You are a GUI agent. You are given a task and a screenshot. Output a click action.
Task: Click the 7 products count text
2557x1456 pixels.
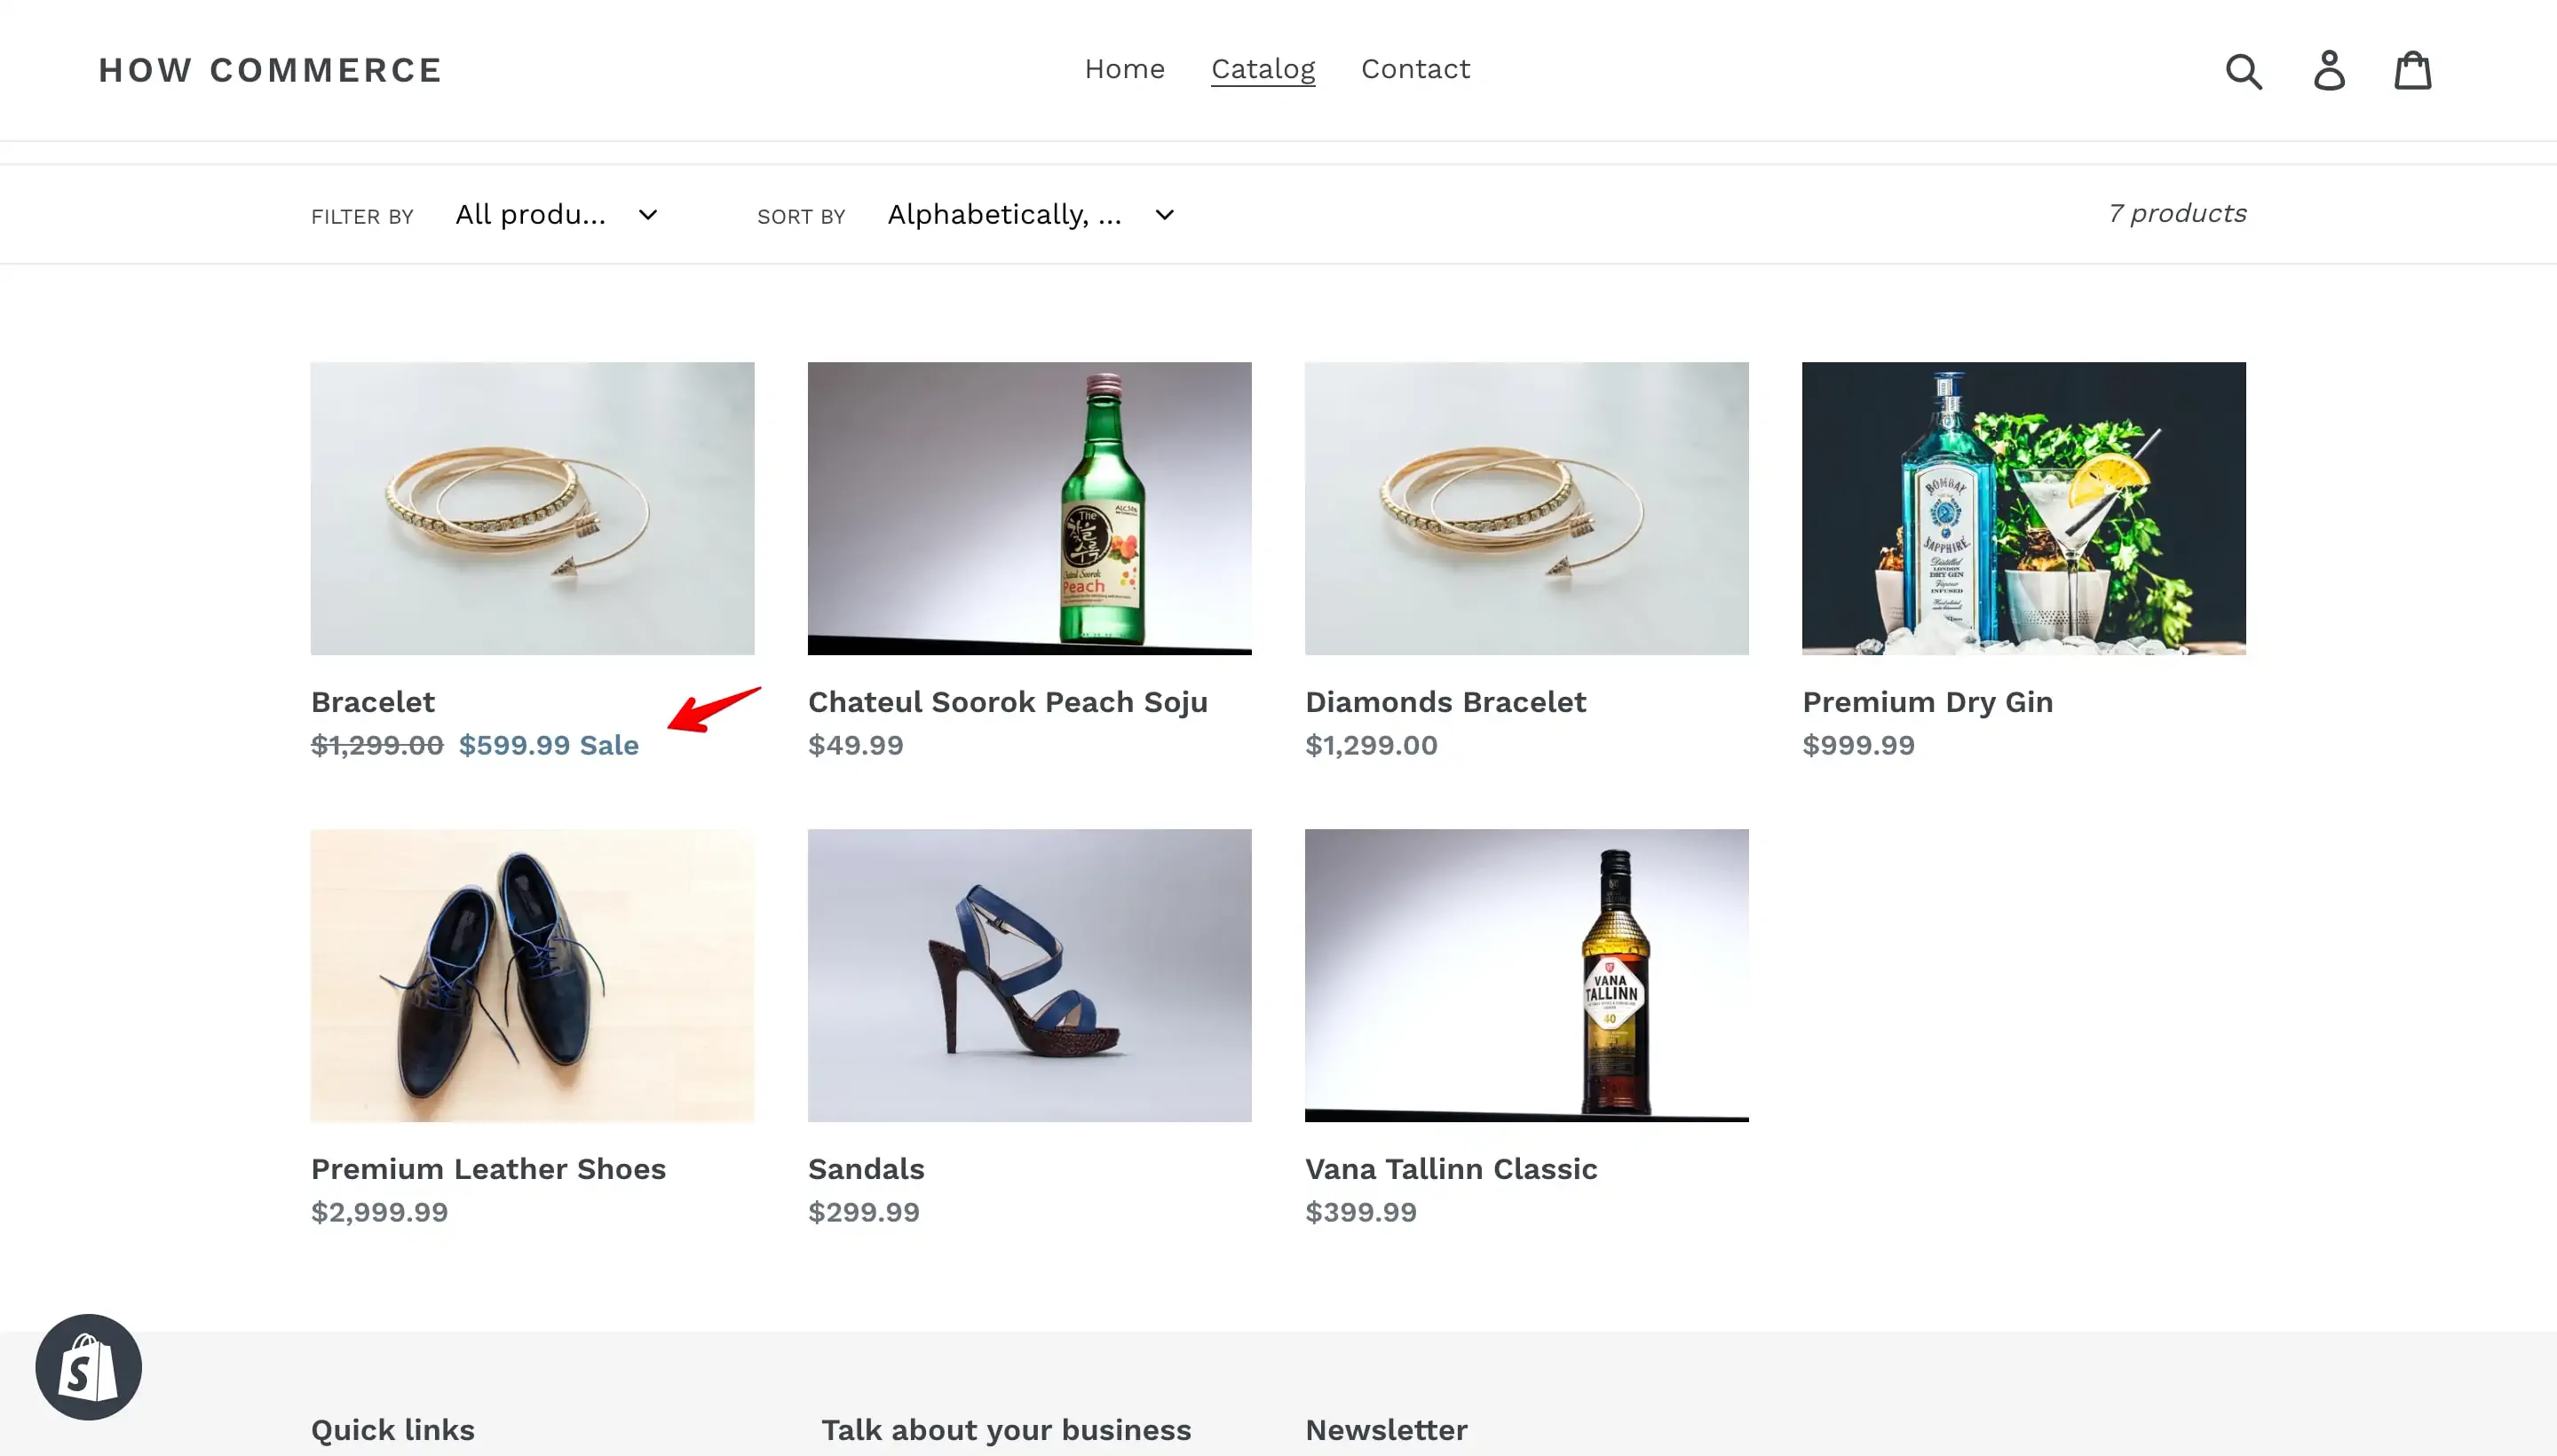[2177, 213]
